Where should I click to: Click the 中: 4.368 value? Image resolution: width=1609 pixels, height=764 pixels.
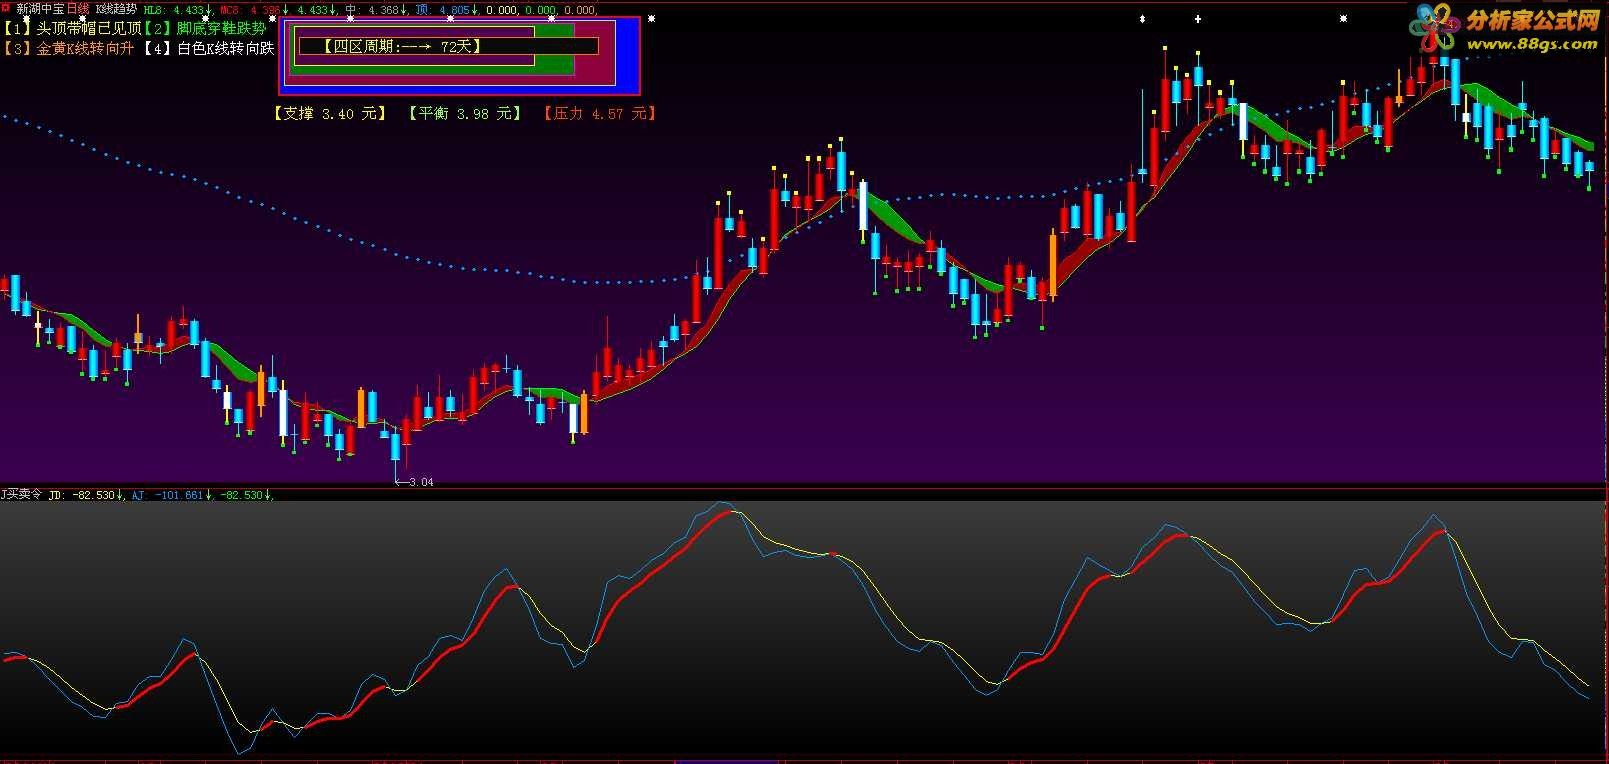tap(376, 9)
